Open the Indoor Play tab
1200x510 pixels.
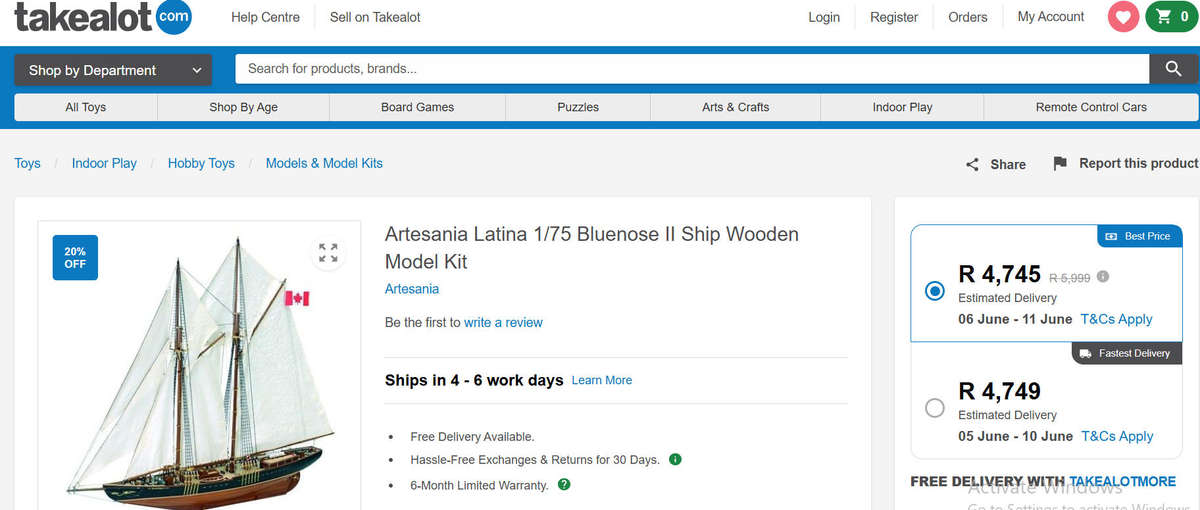tap(902, 107)
